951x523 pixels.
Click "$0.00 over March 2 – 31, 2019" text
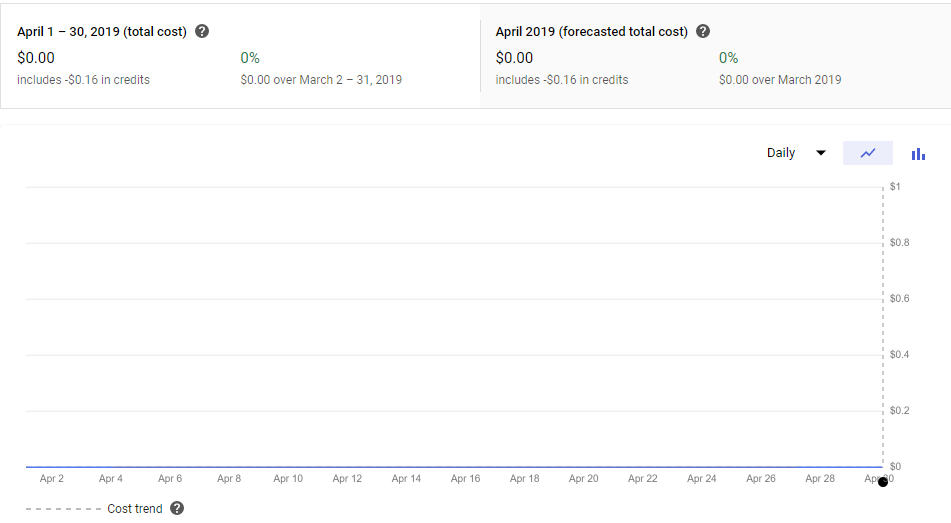(x=321, y=80)
